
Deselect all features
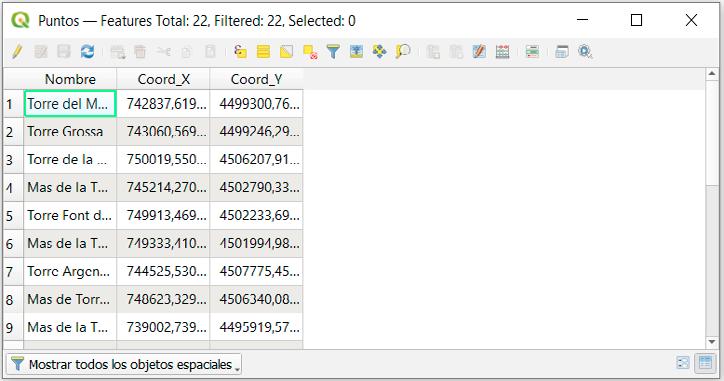click(310, 51)
